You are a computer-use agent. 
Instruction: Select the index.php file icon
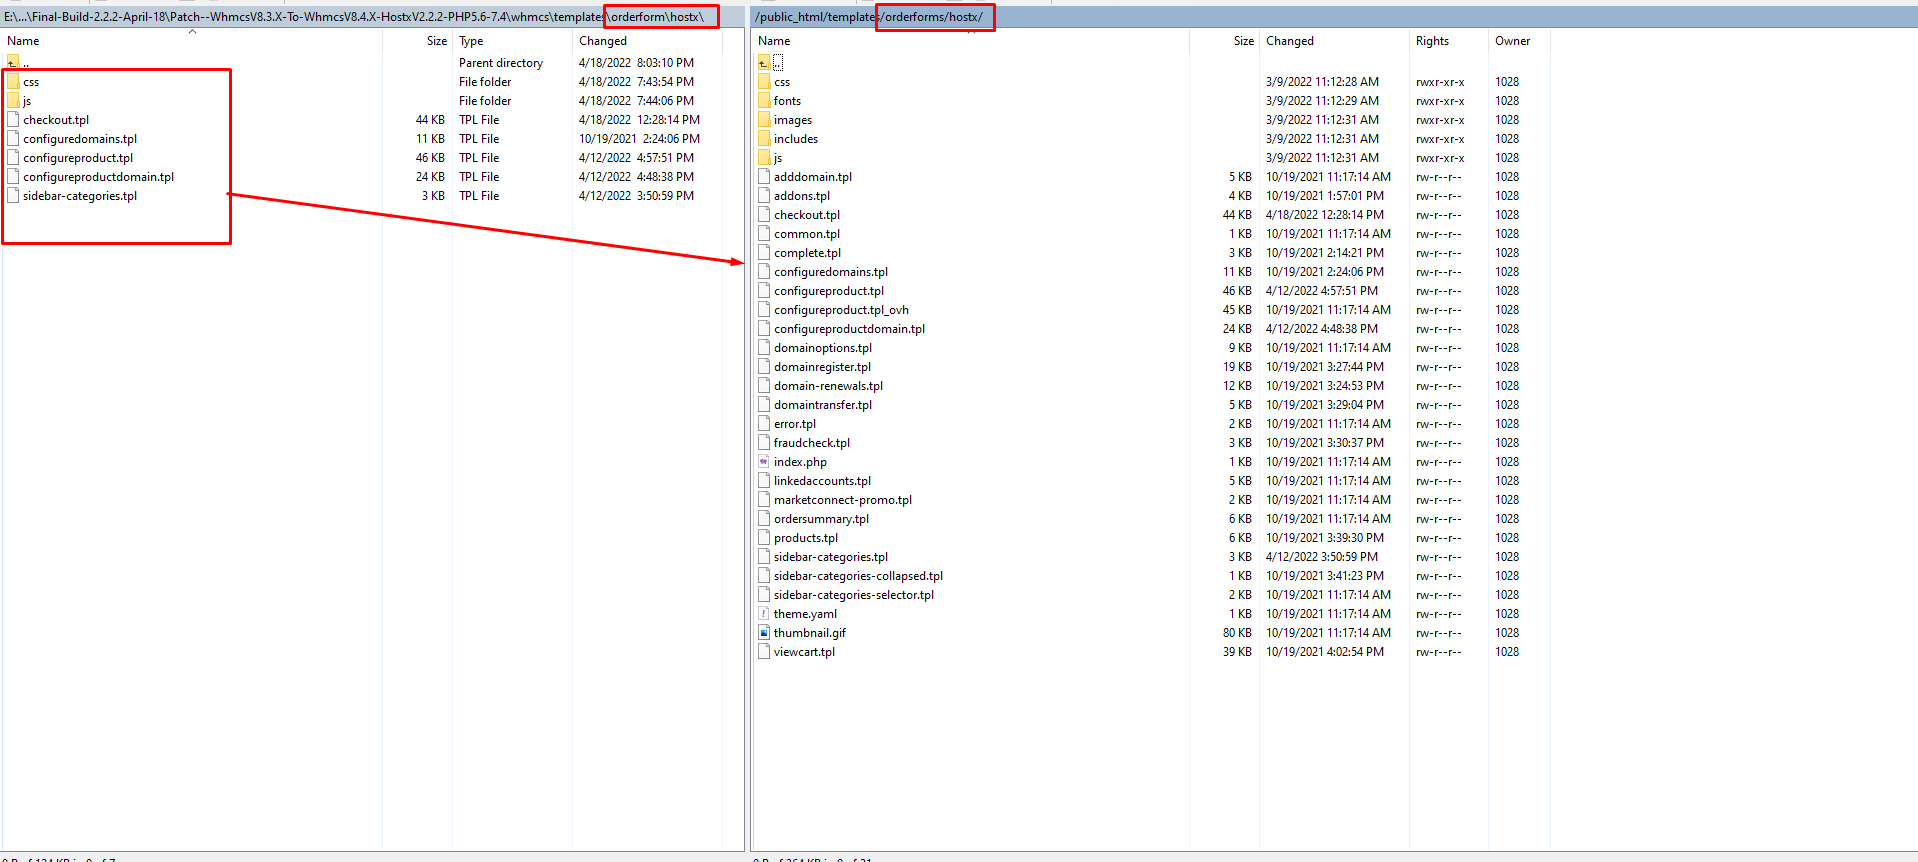click(764, 462)
